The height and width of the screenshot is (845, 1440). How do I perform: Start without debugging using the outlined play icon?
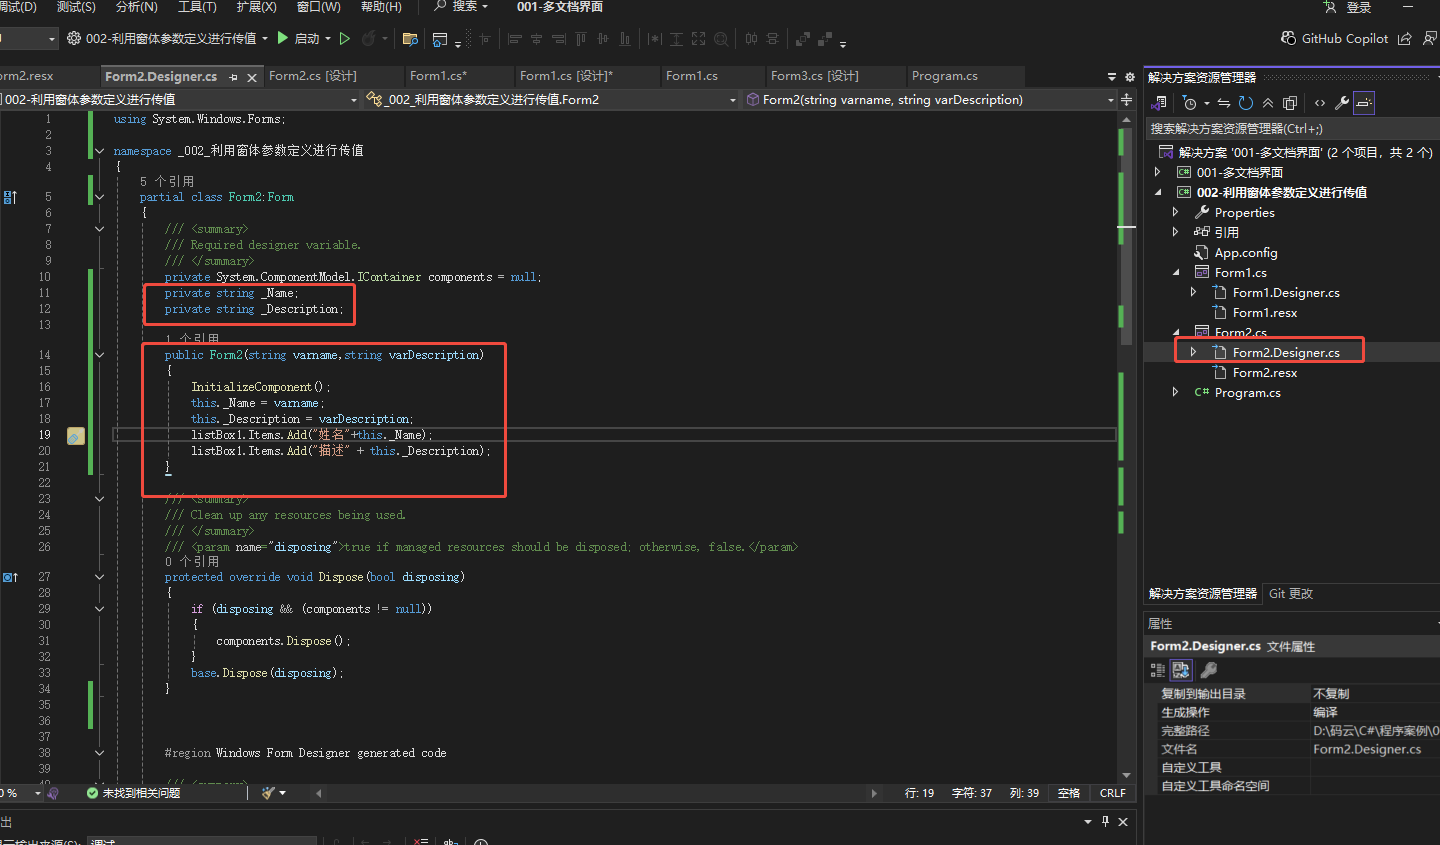pyautogui.click(x=345, y=38)
